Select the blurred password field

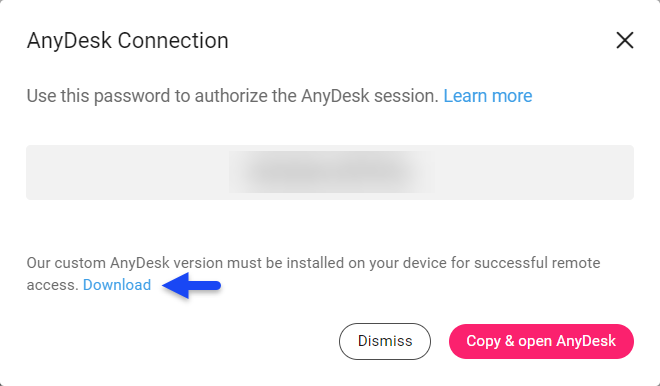click(x=330, y=172)
